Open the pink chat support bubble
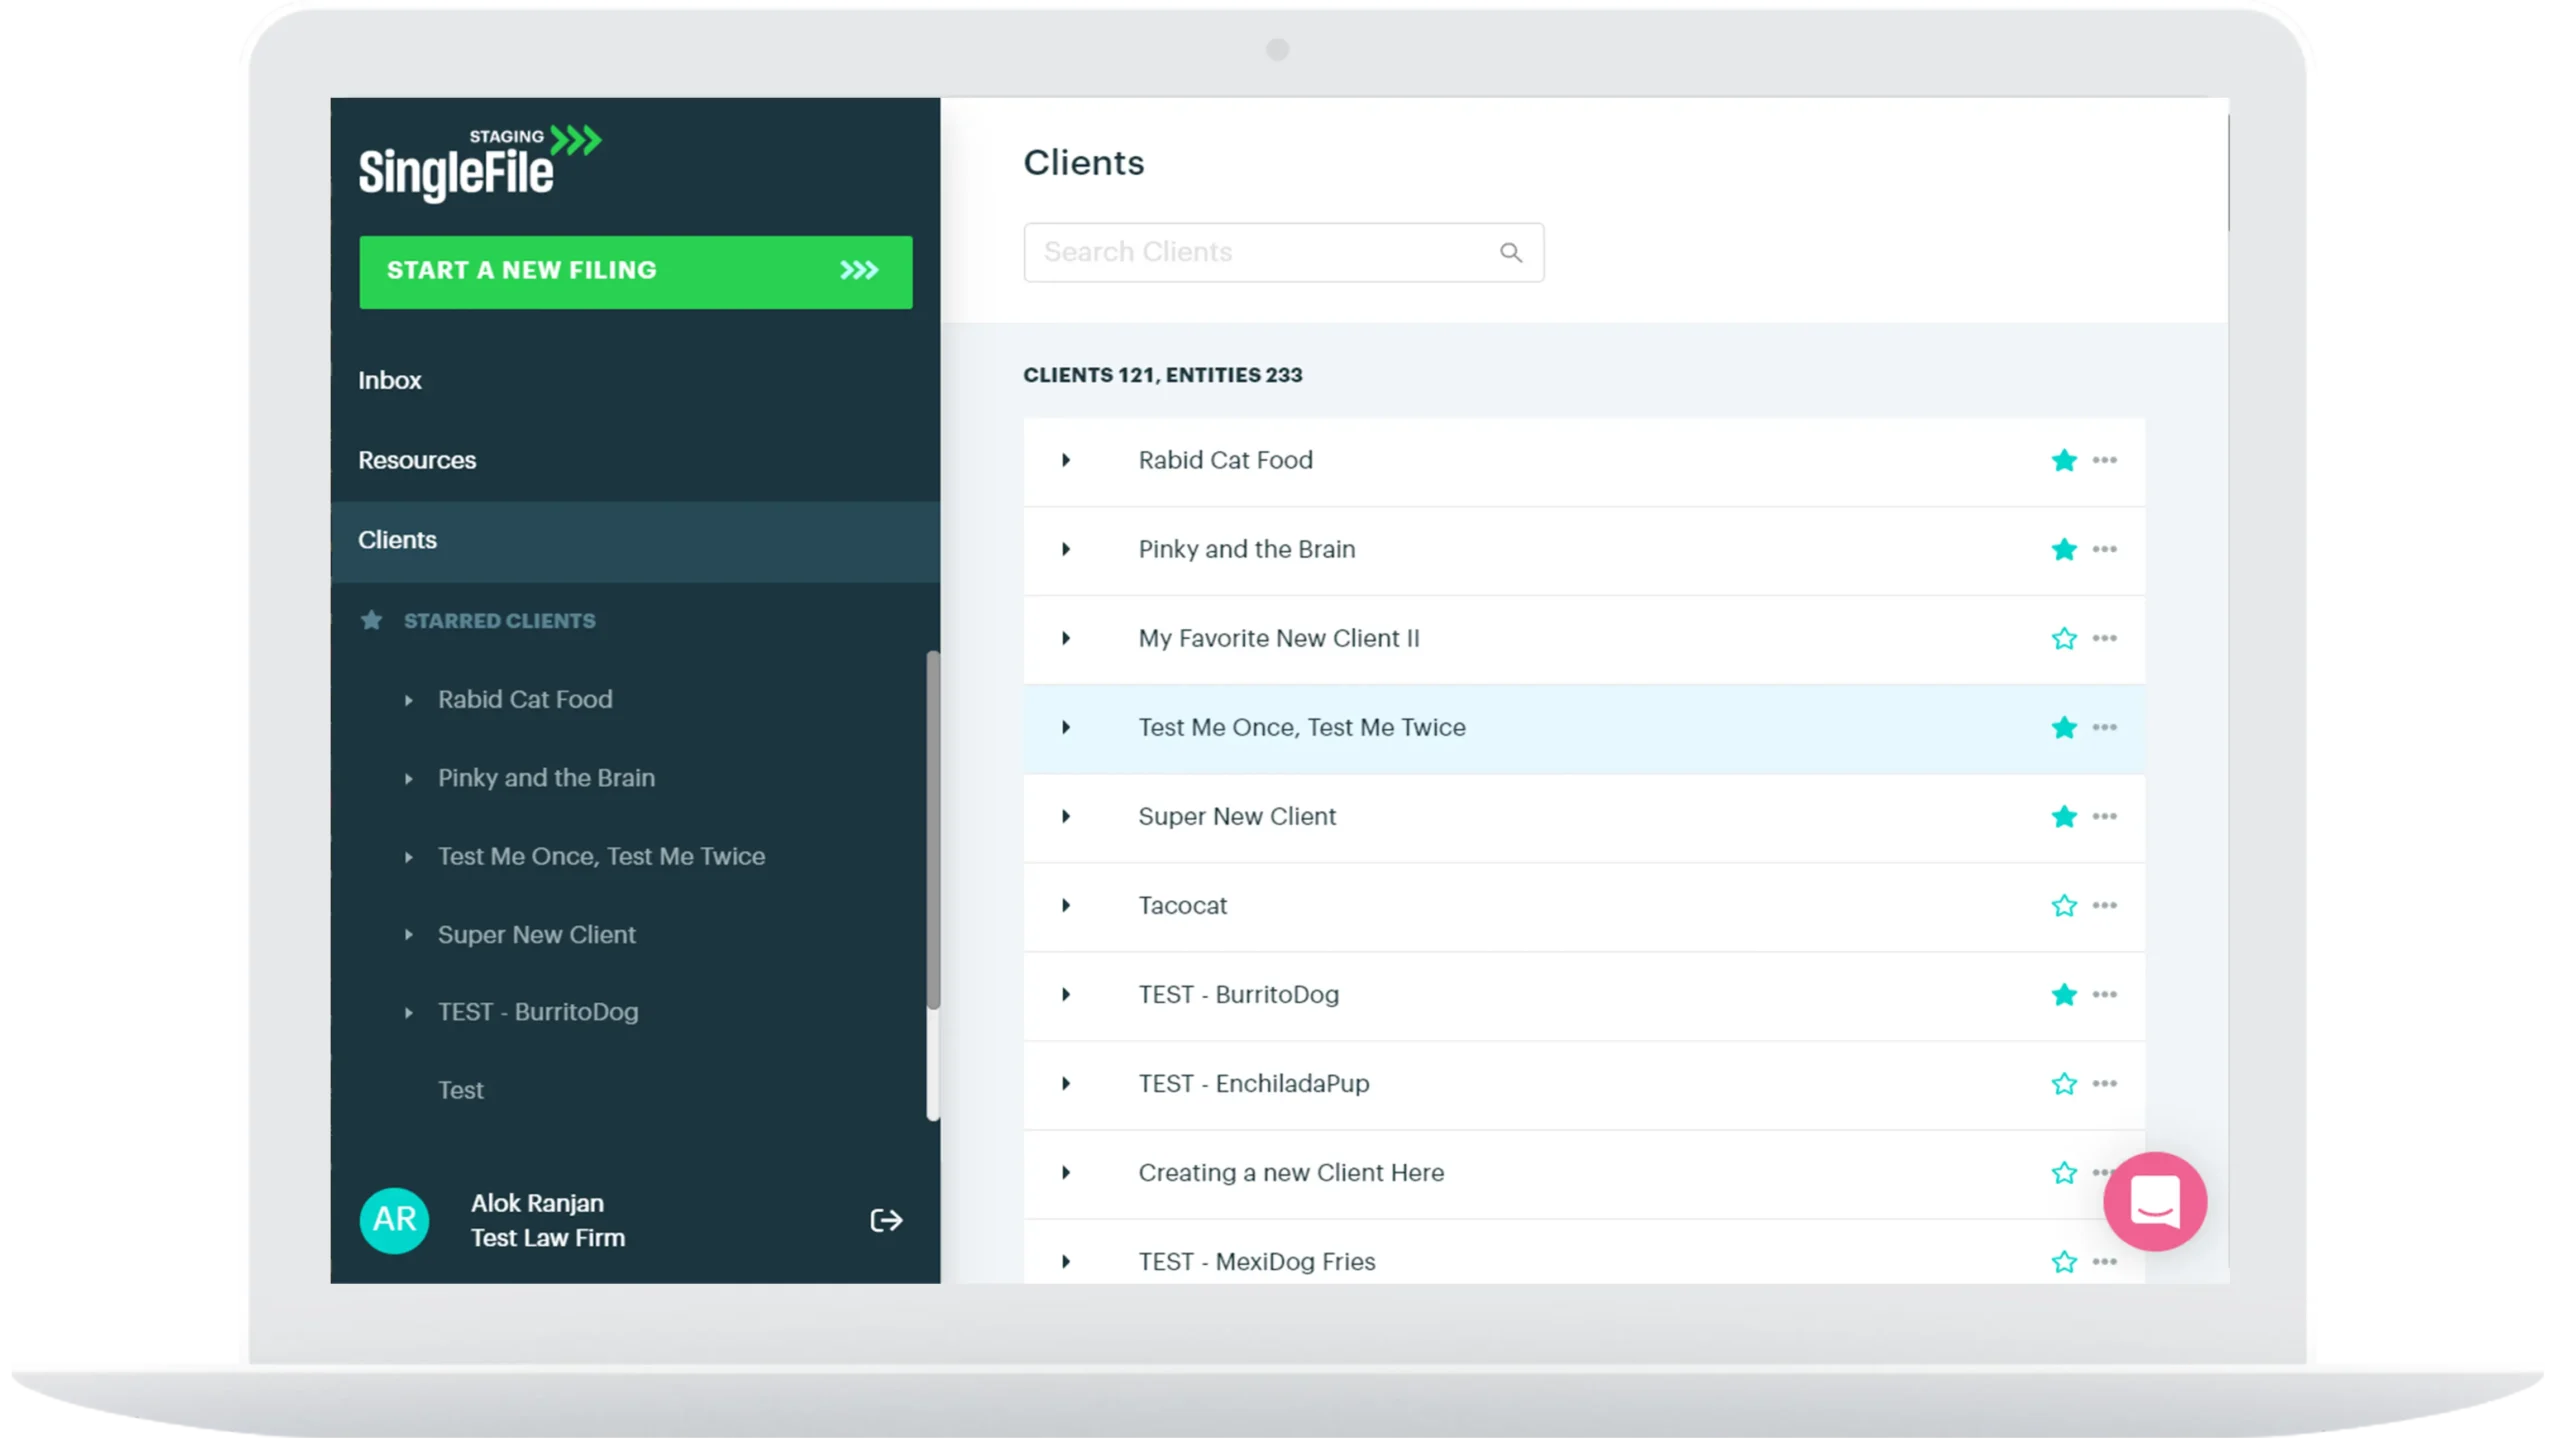Screen dimensions: 2560x1454 pos(2154,1201)
